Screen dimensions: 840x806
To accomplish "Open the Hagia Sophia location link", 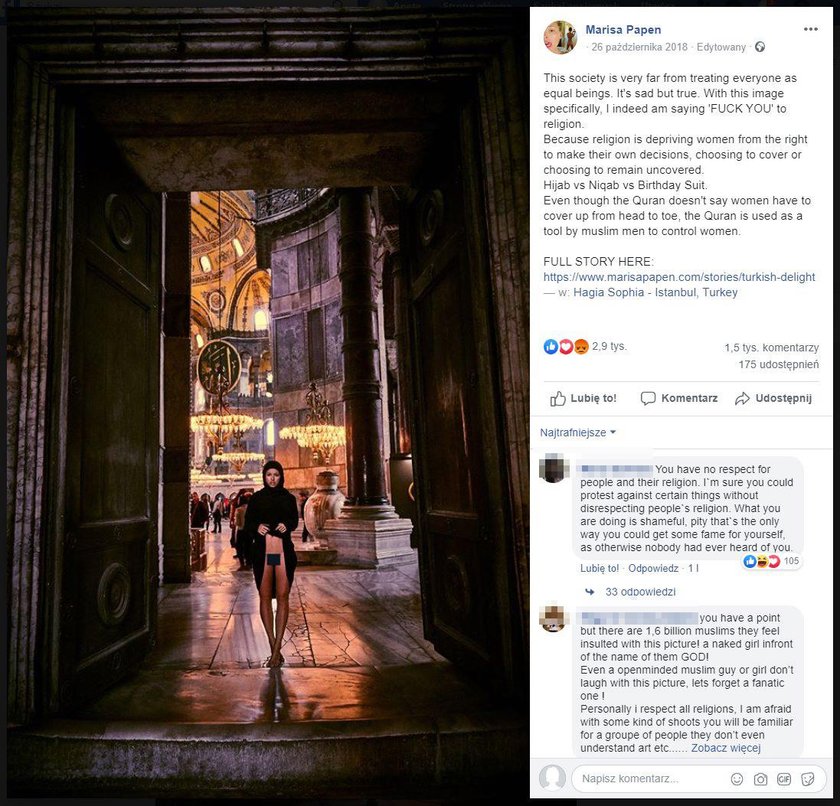I will click(655, 292).
